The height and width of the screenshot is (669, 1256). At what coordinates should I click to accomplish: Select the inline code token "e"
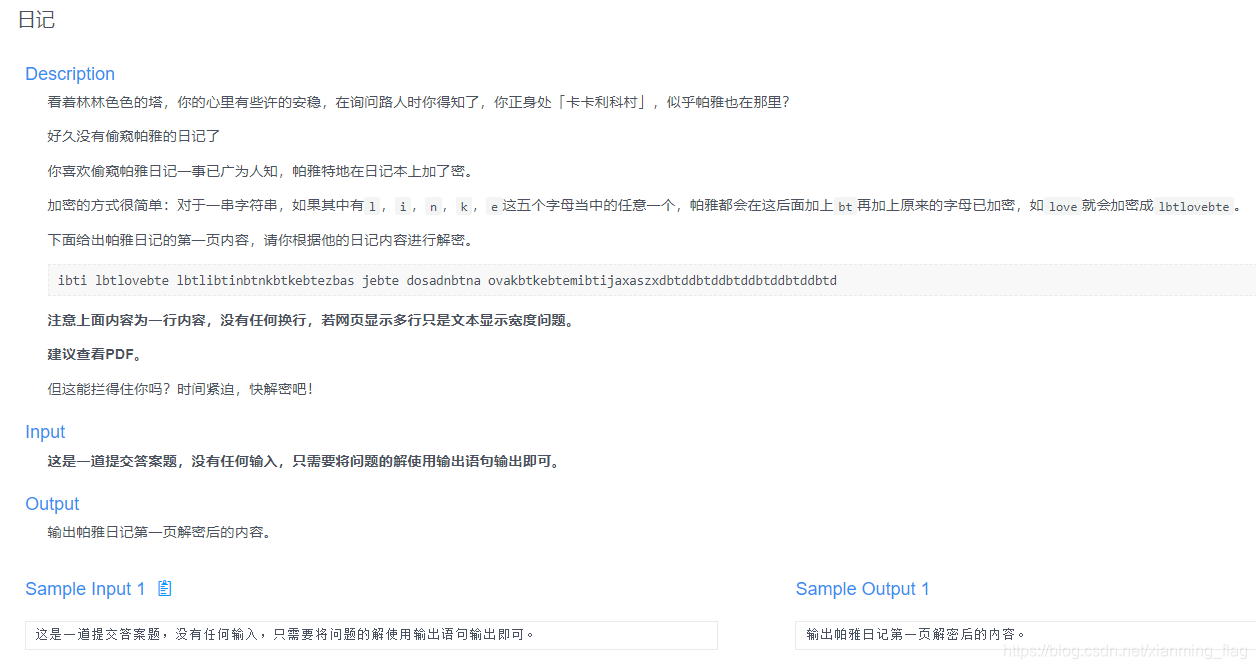point(492,206)
